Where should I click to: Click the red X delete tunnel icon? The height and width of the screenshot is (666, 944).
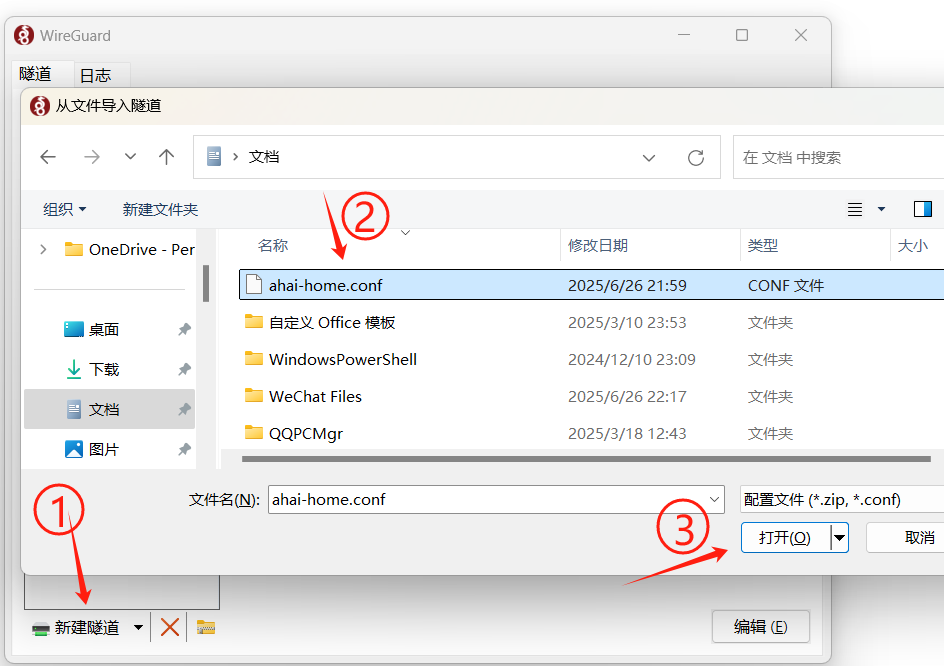click(170, 627)
